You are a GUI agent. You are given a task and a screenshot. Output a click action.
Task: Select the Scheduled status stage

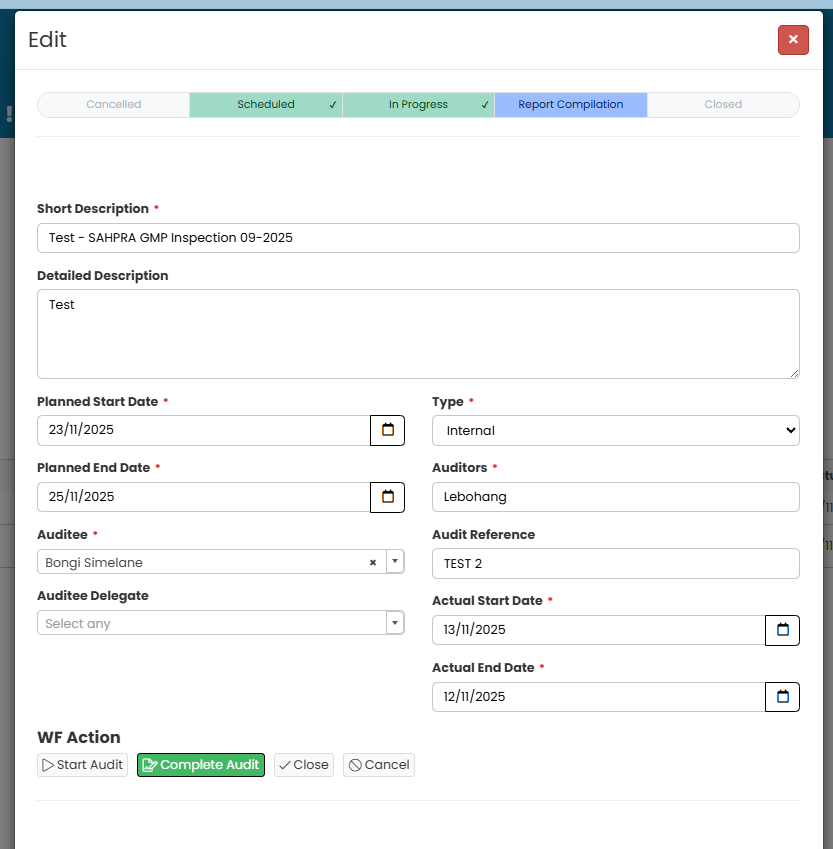pyautogui.click(x=266, y=105)
